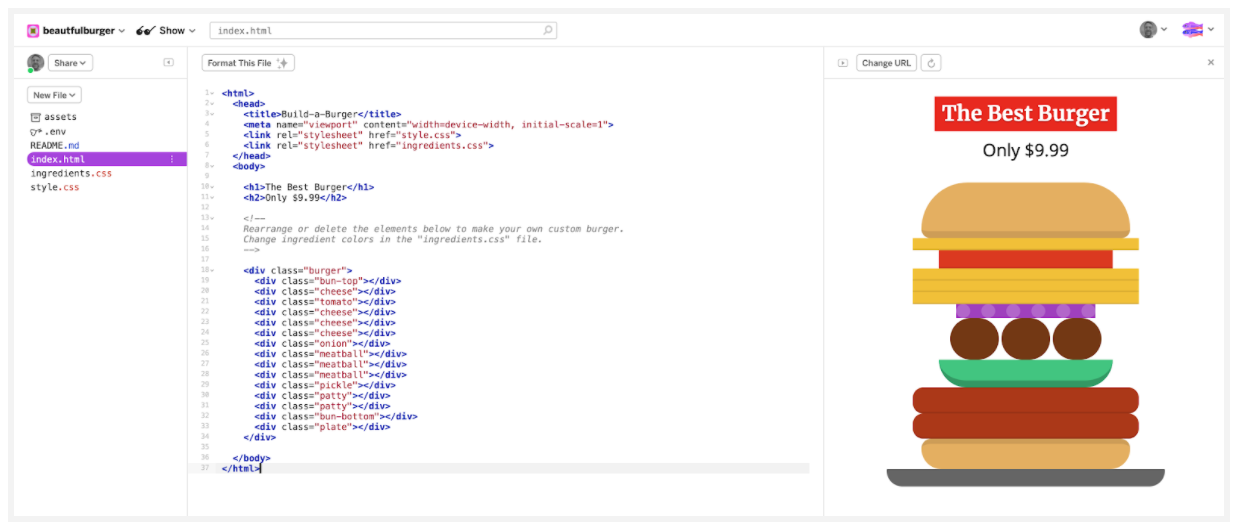Click the file search field showing index.html
Screen dimensions: 1240x528
383,30
